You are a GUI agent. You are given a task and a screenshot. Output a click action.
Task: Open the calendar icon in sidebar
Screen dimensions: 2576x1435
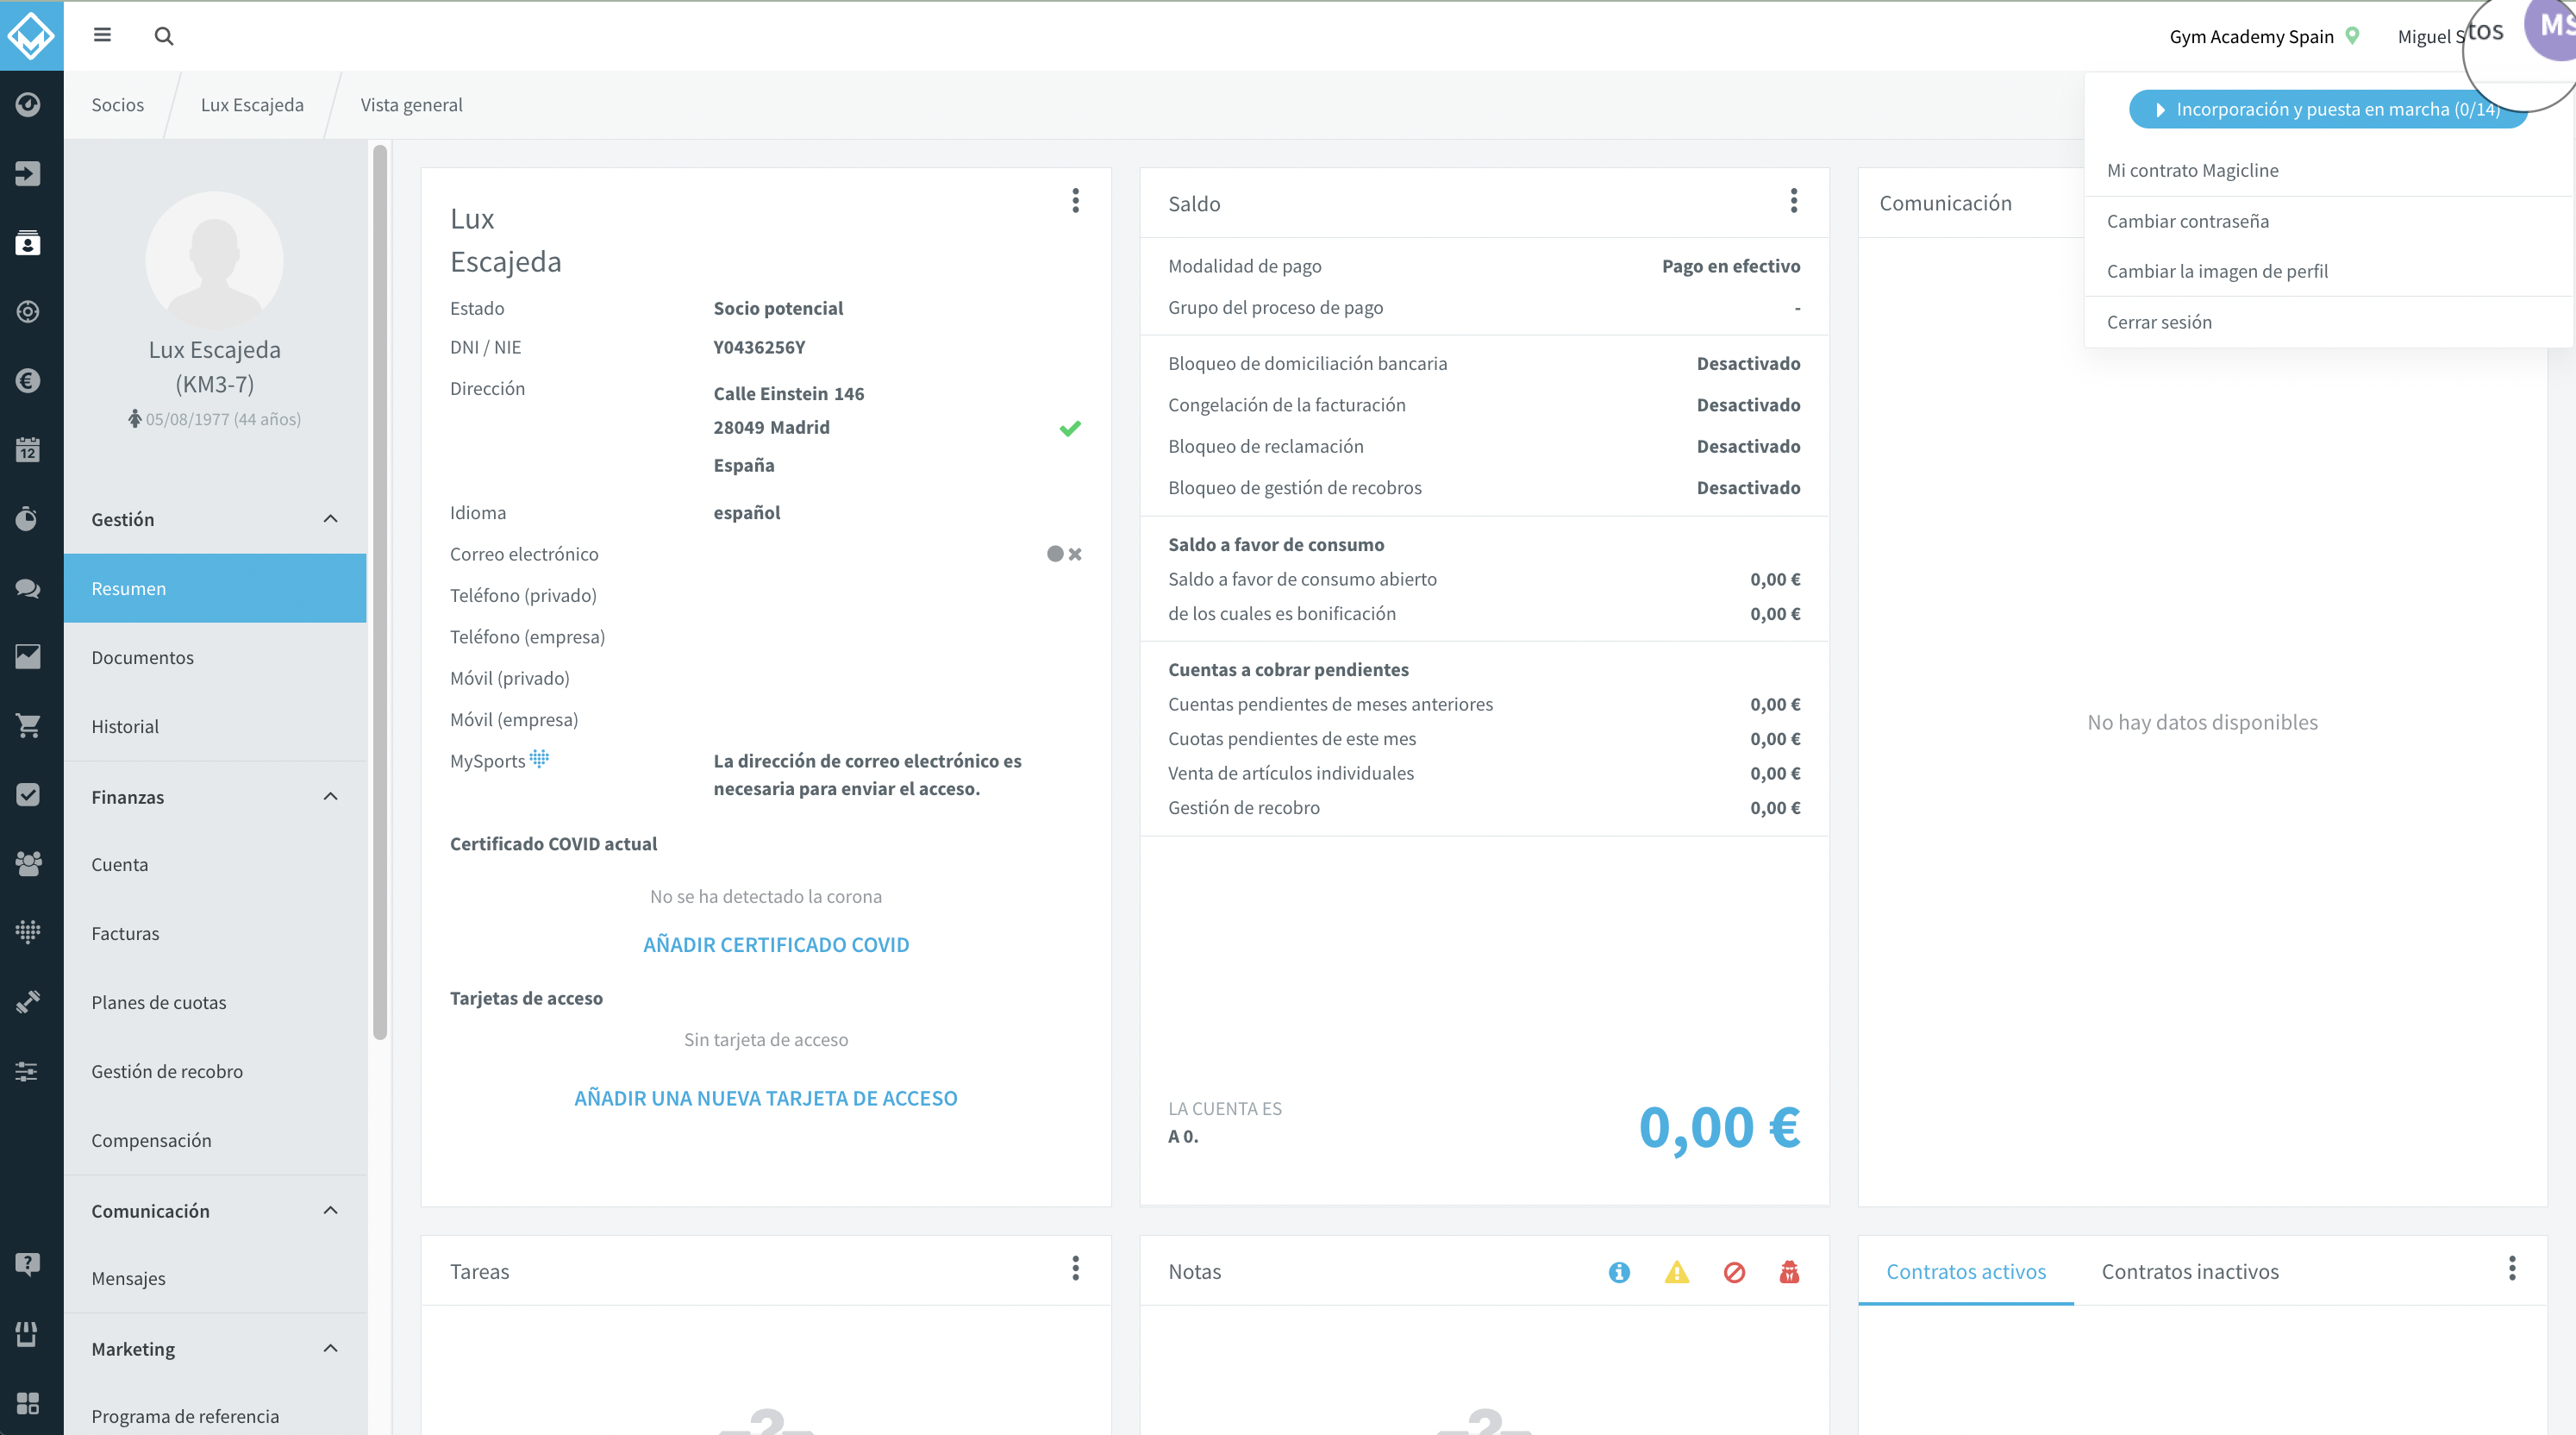click(28, 449)
